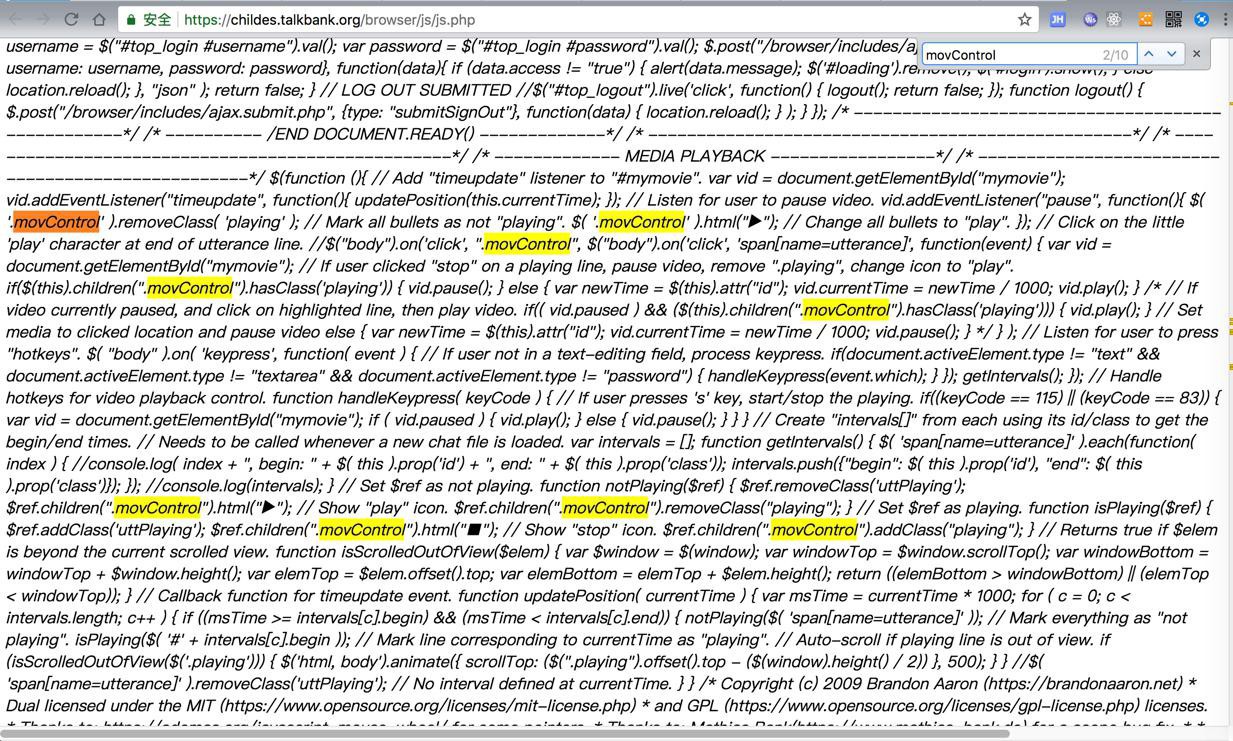Open the purple round extension icon

point(1090,19)
